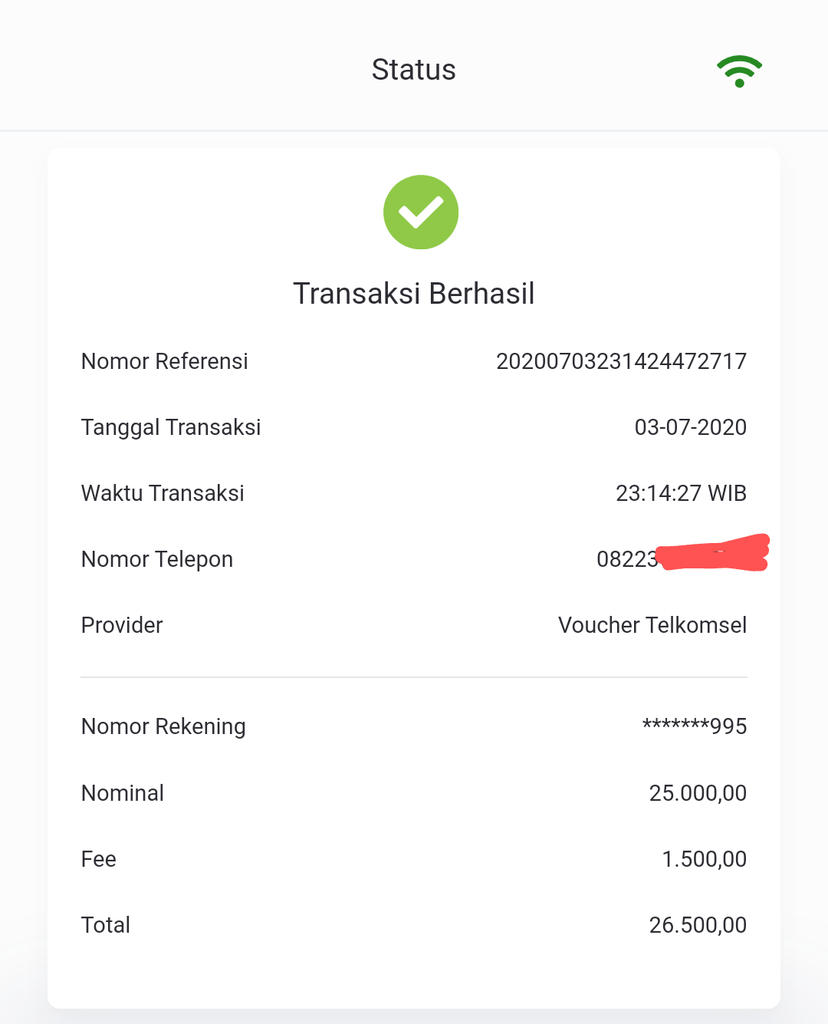
Task: Click the Nomor Rekening label
Action: 163,726
